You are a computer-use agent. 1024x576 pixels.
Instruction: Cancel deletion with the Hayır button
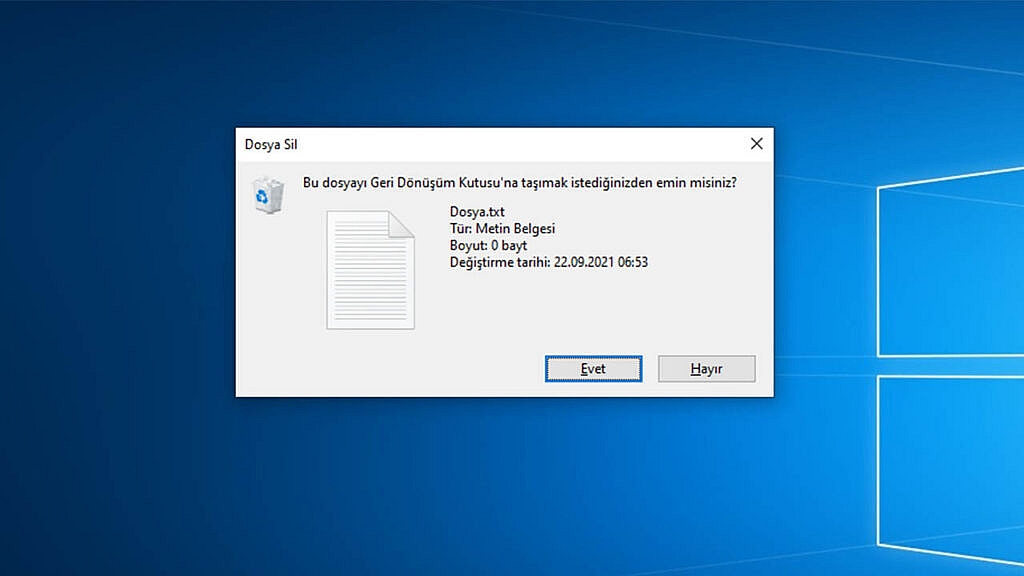[706, 369]
